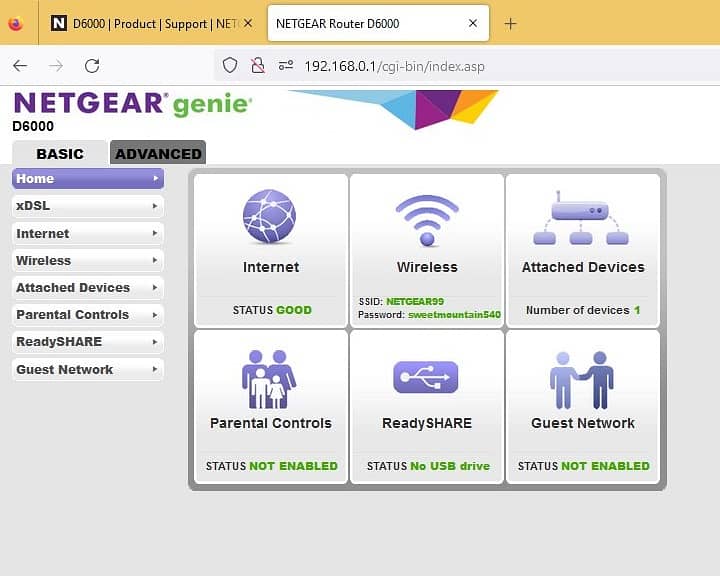Select the NETGEAR Router D6000 tab

coord(378,23)
